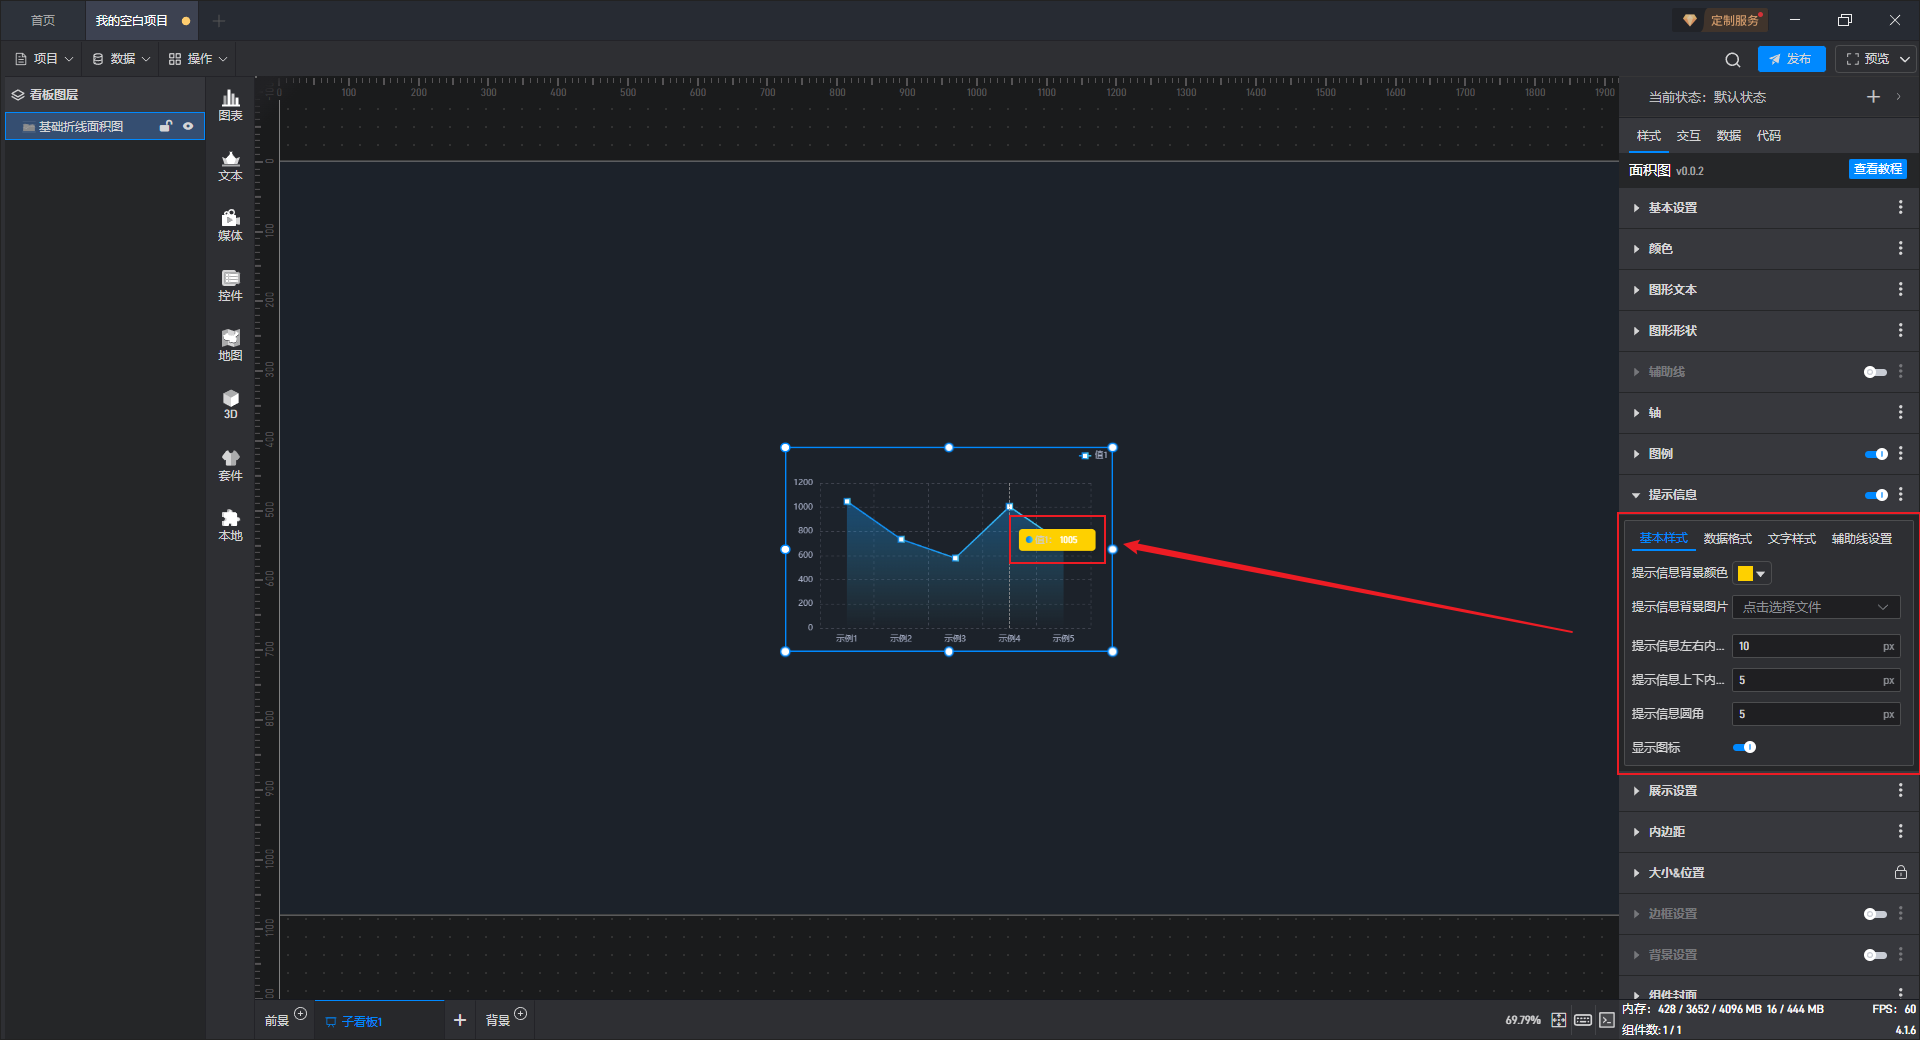
Task: Open the 文本 (text) component library
Action: click(230, 165)
